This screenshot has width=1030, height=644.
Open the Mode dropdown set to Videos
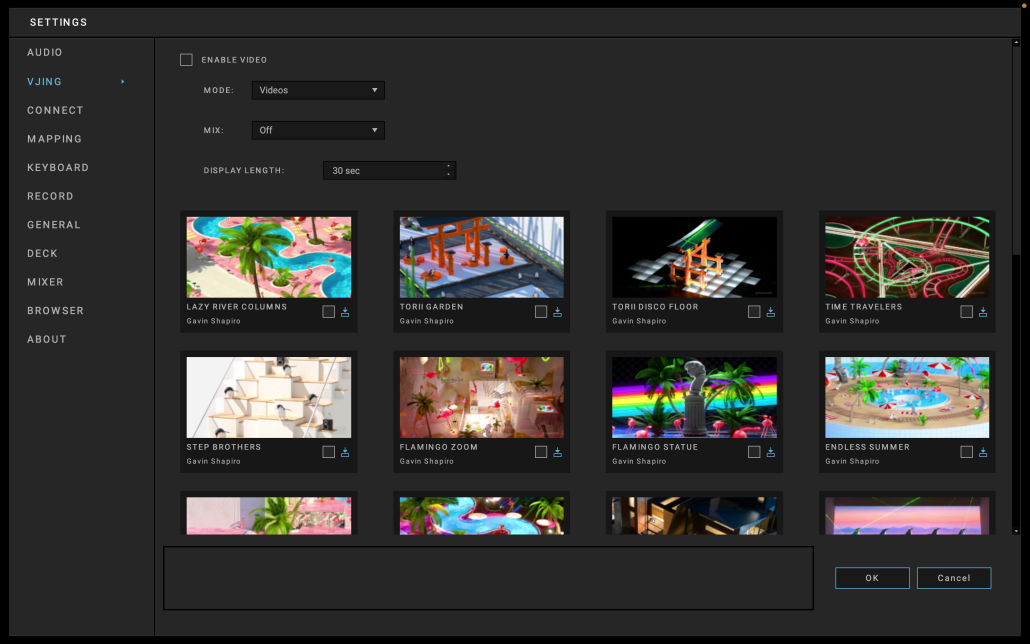(x=318, y=90)
